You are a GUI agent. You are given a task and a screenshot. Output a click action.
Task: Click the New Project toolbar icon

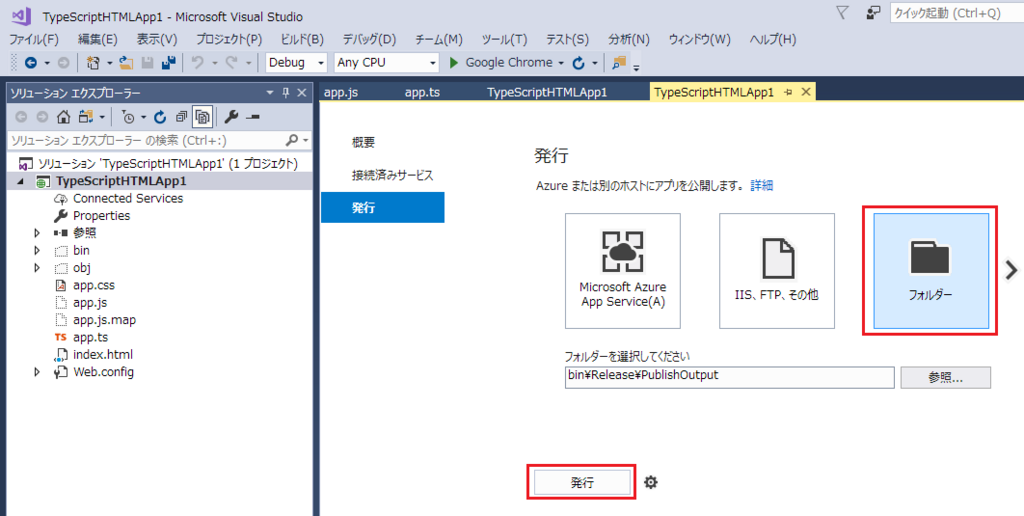click(x=93, y=63)
